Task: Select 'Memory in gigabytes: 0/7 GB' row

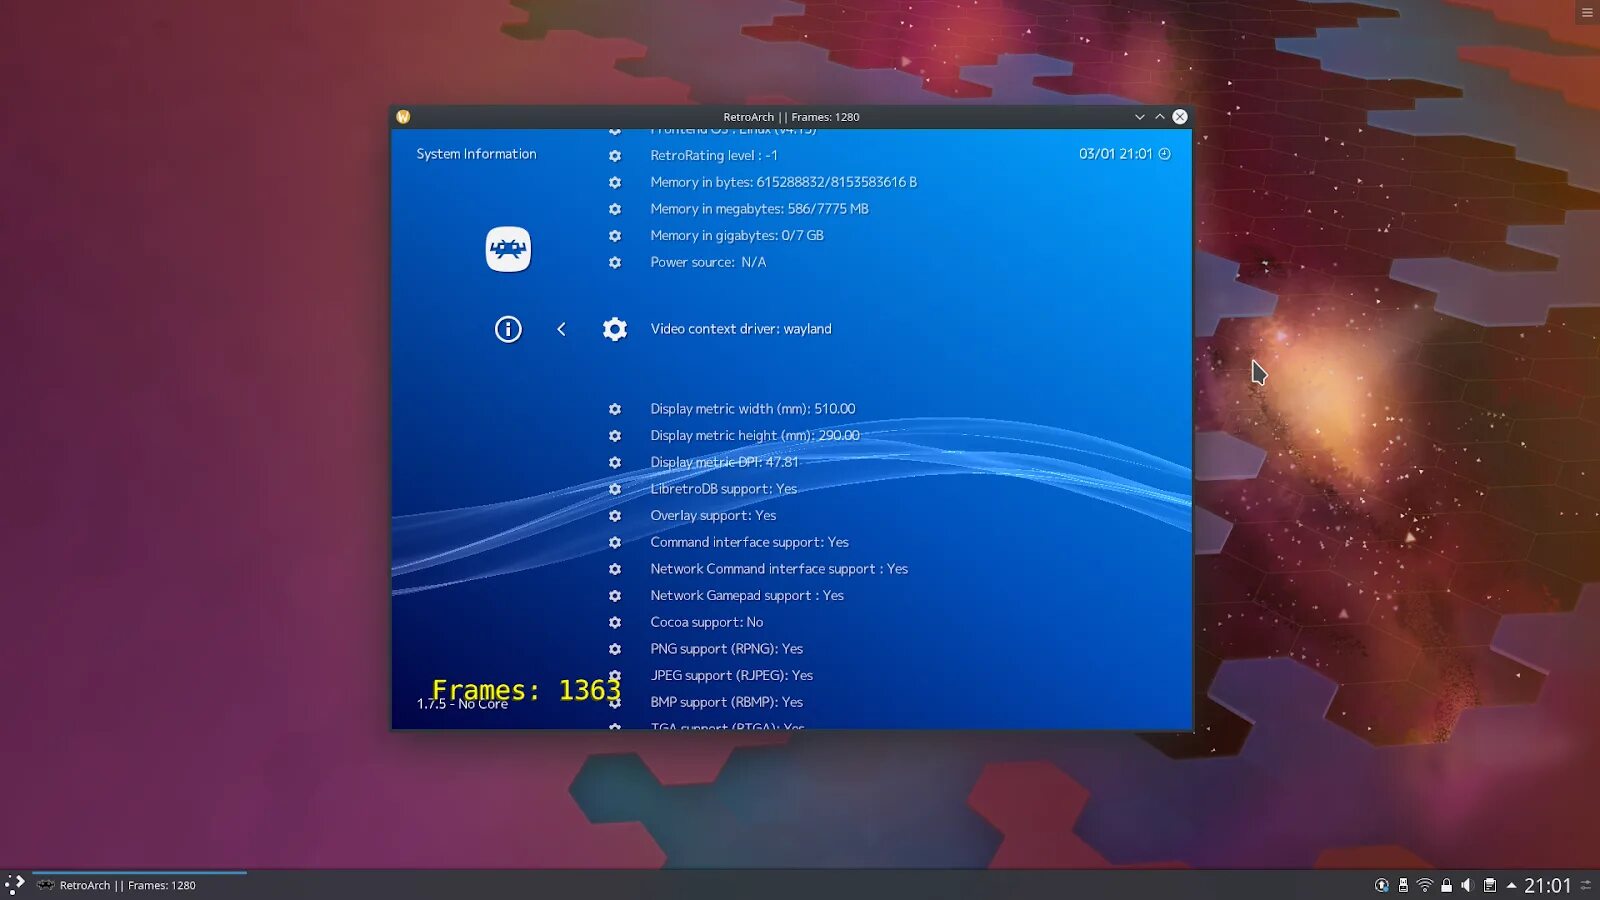Action: coord(737,236)
